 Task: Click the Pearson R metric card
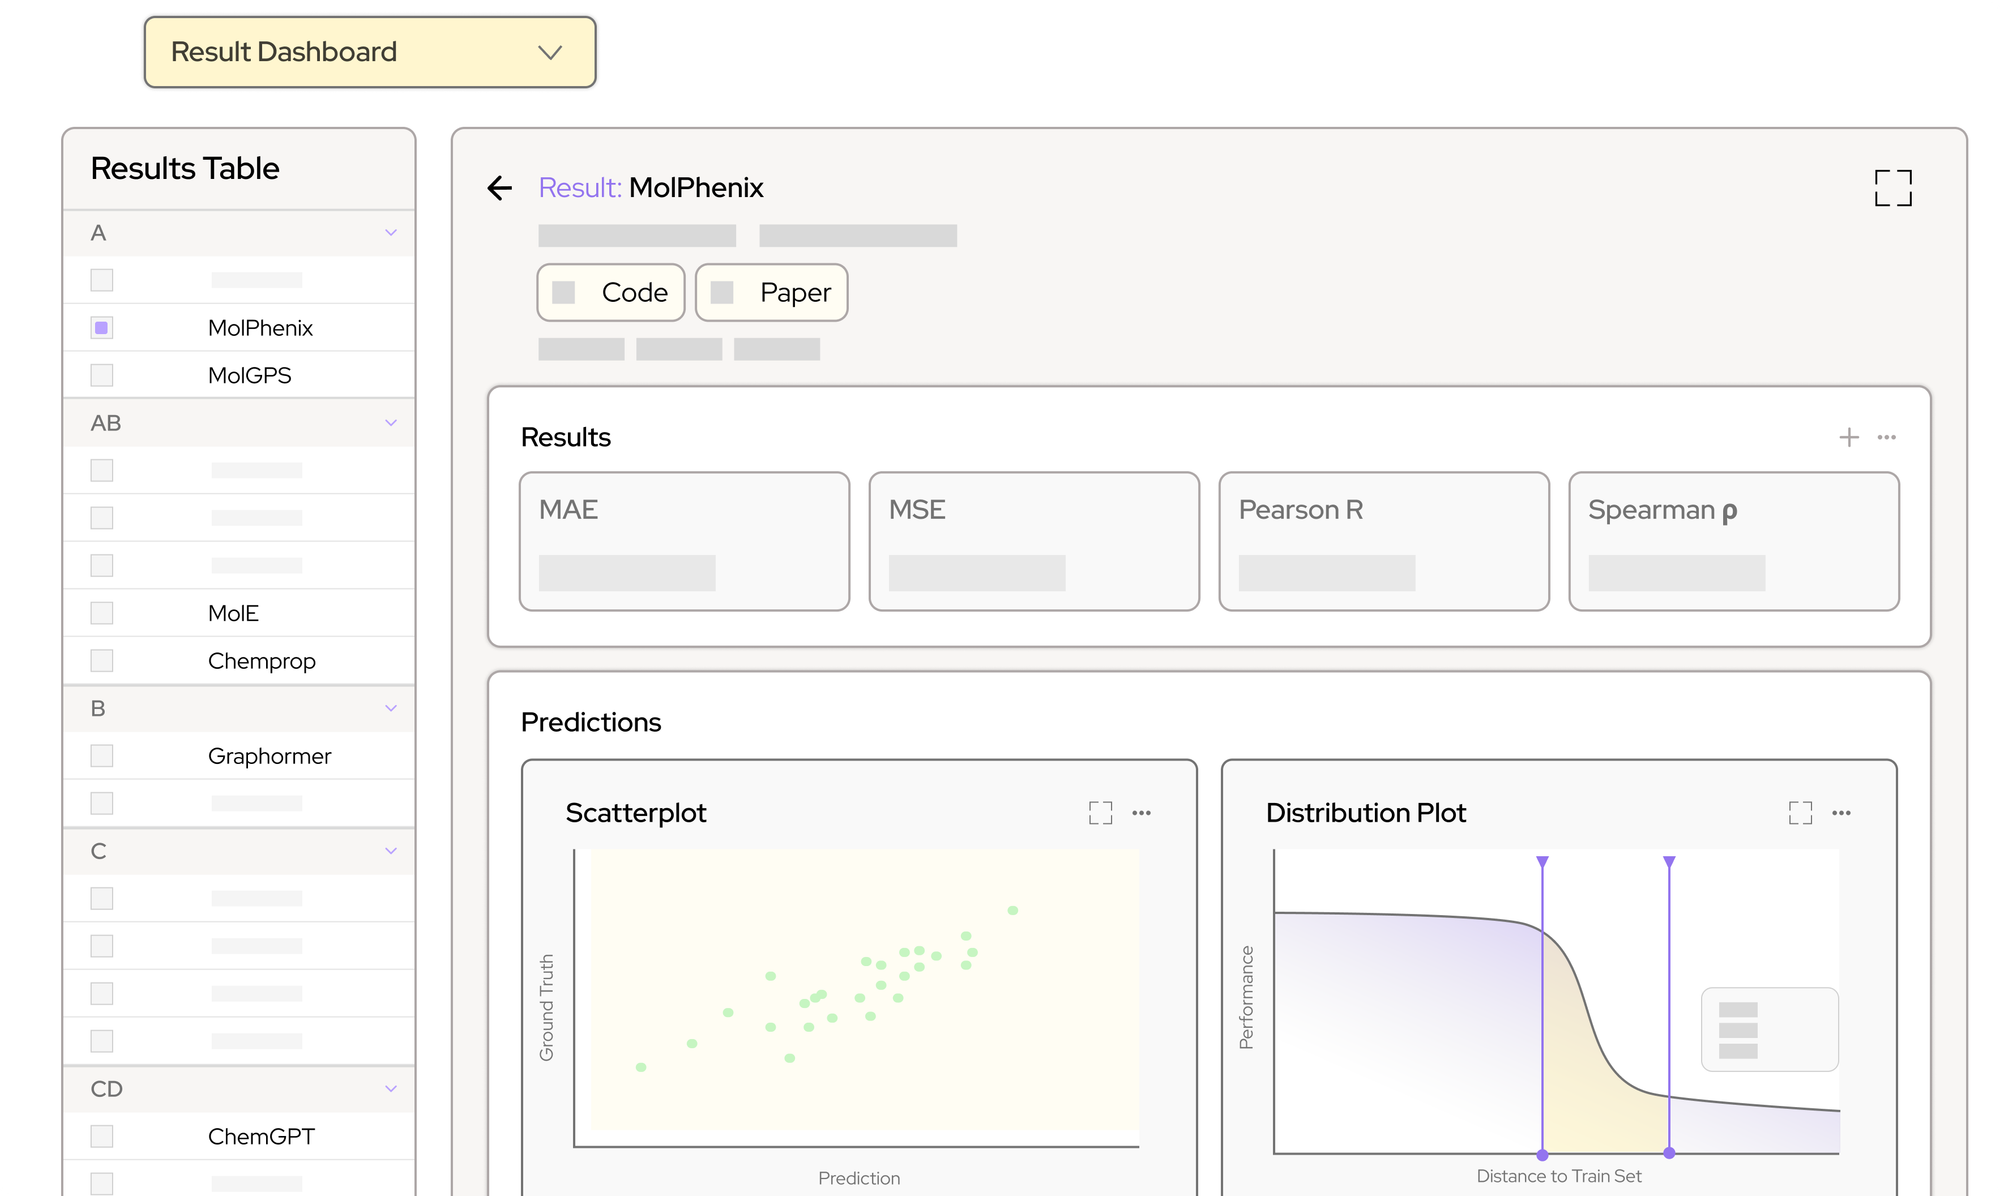tap(1383, 541)
